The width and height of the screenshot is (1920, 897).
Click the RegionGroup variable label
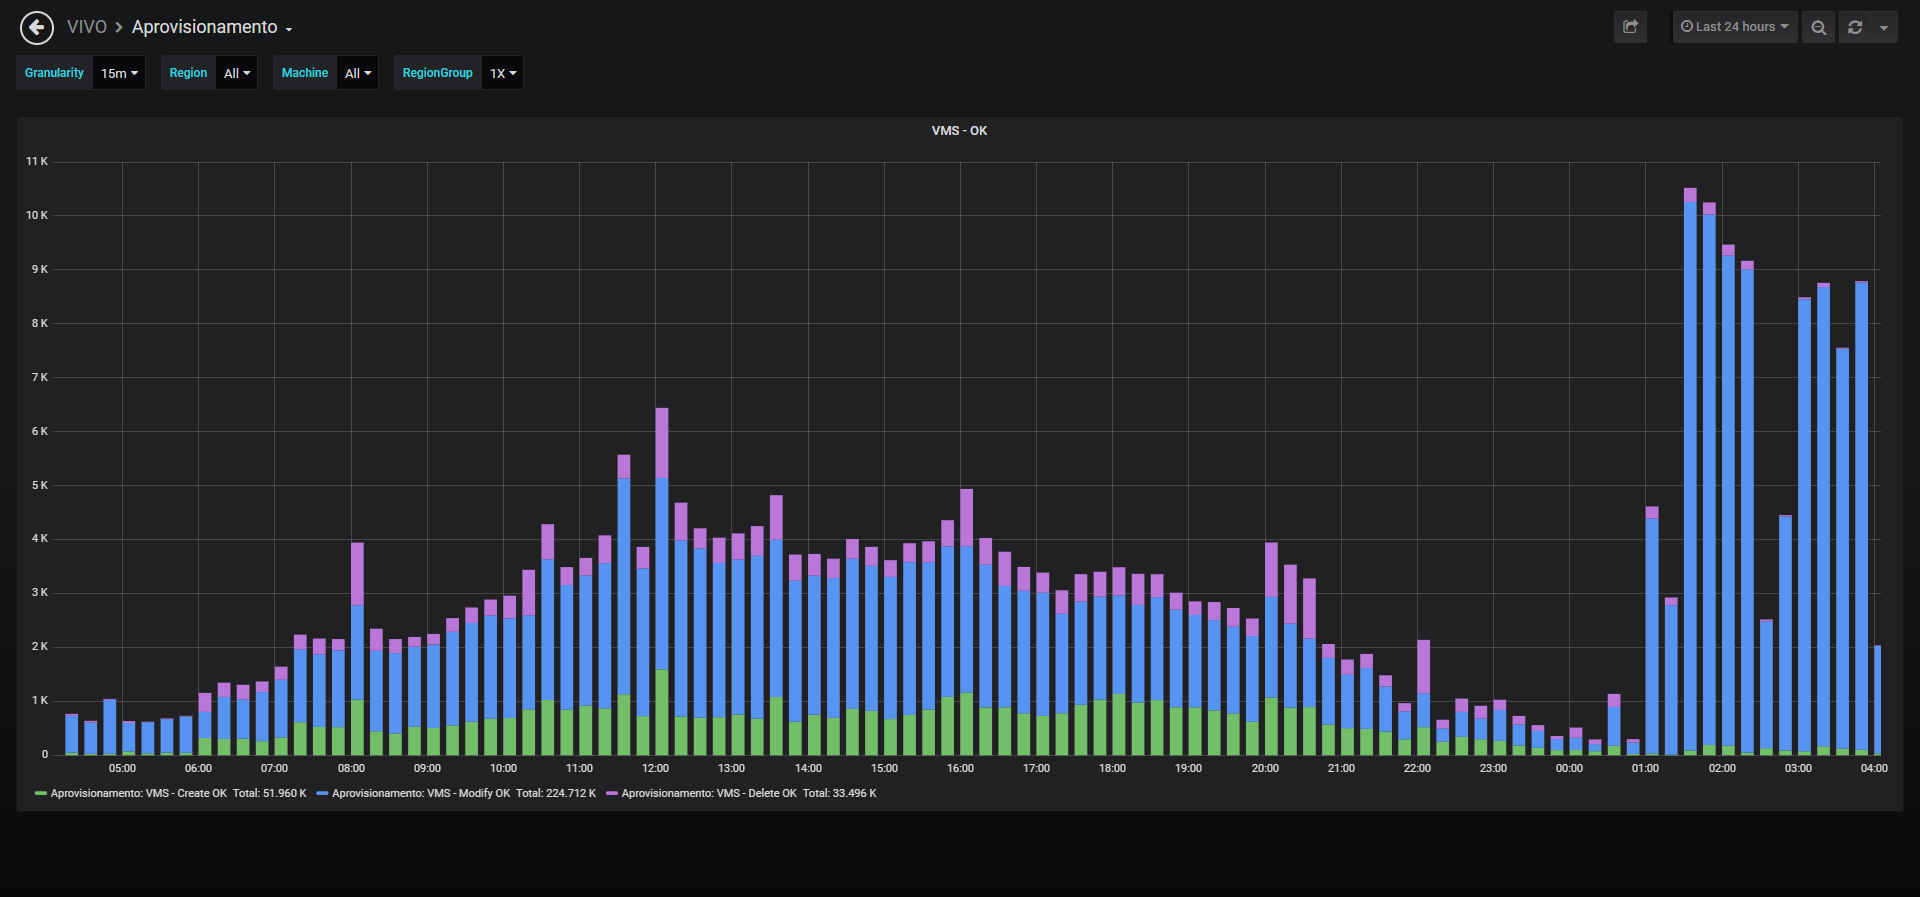[438, 73]
